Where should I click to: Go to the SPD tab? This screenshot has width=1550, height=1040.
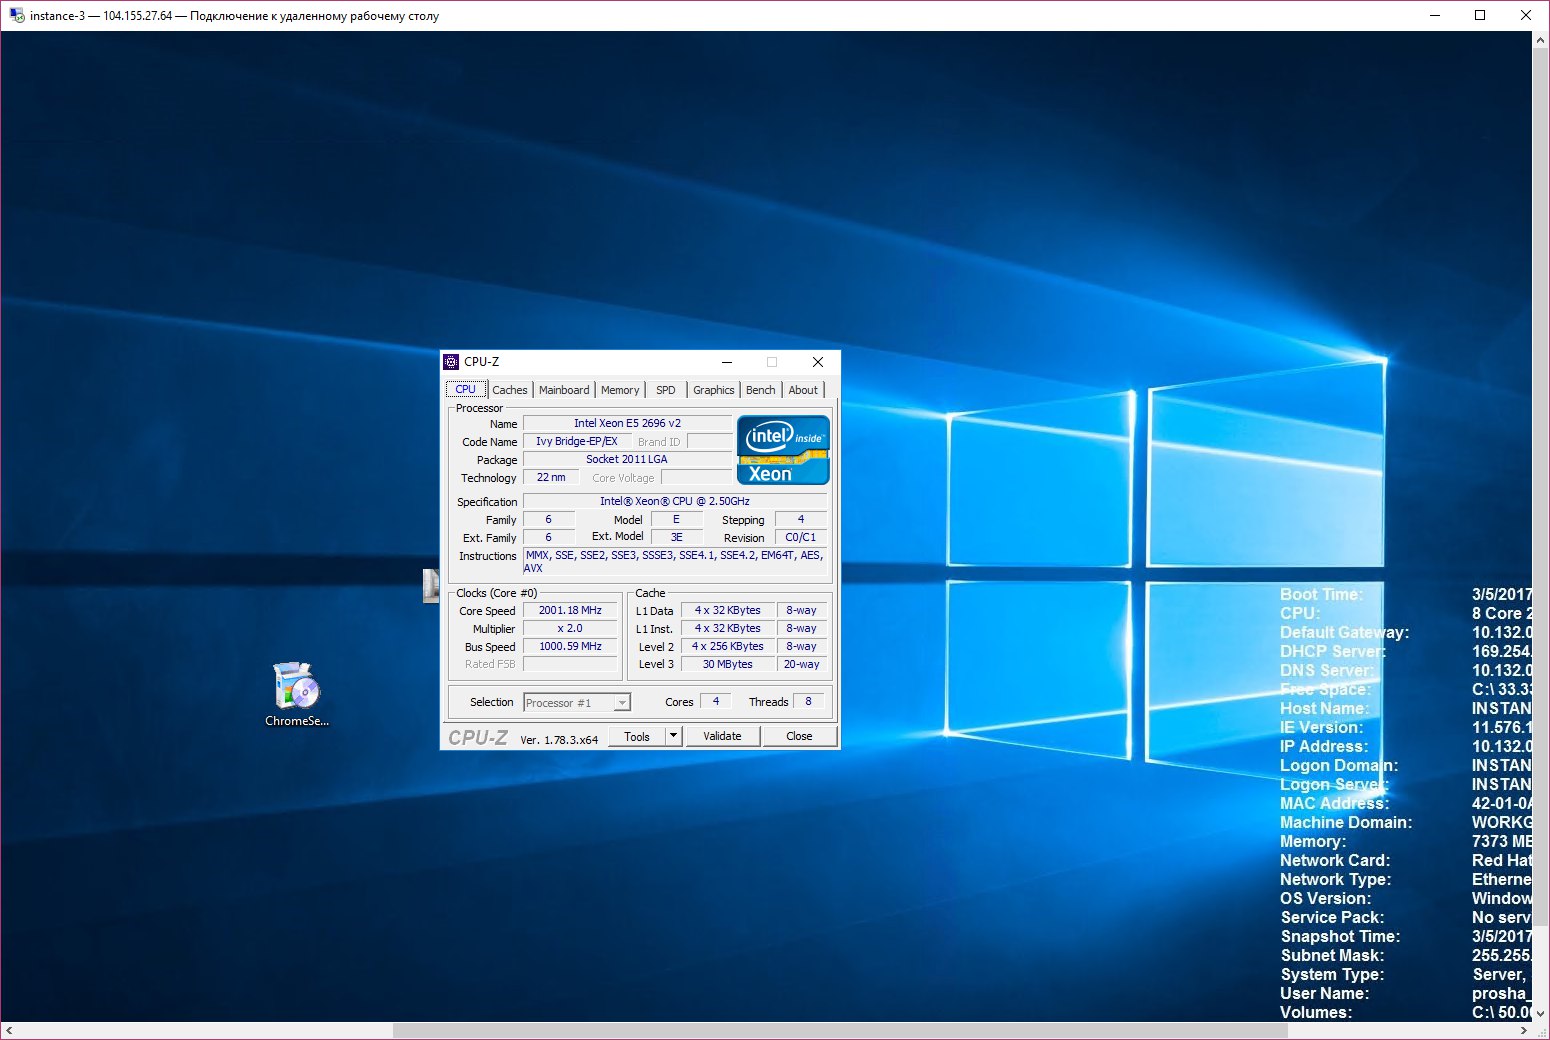pos(666,390)
